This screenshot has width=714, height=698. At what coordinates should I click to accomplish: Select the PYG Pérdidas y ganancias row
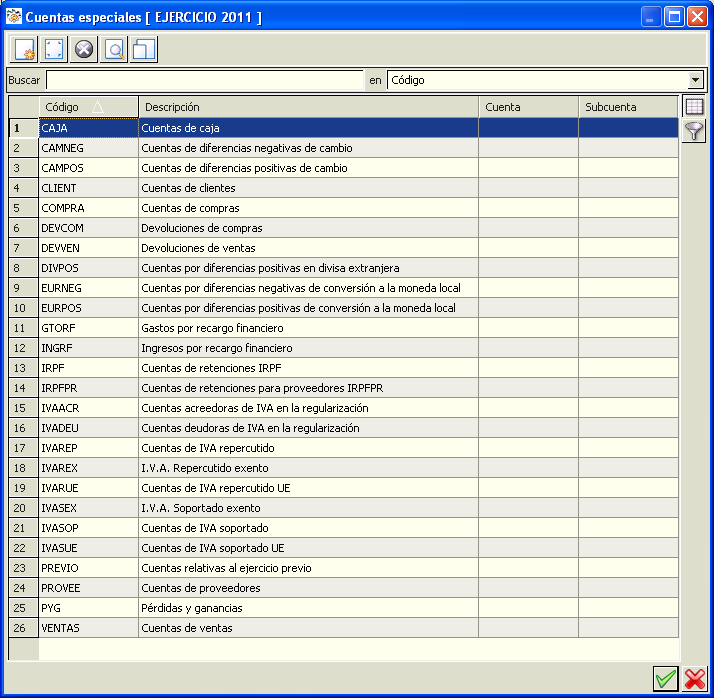pyautogui.click(x=344, y=608)
